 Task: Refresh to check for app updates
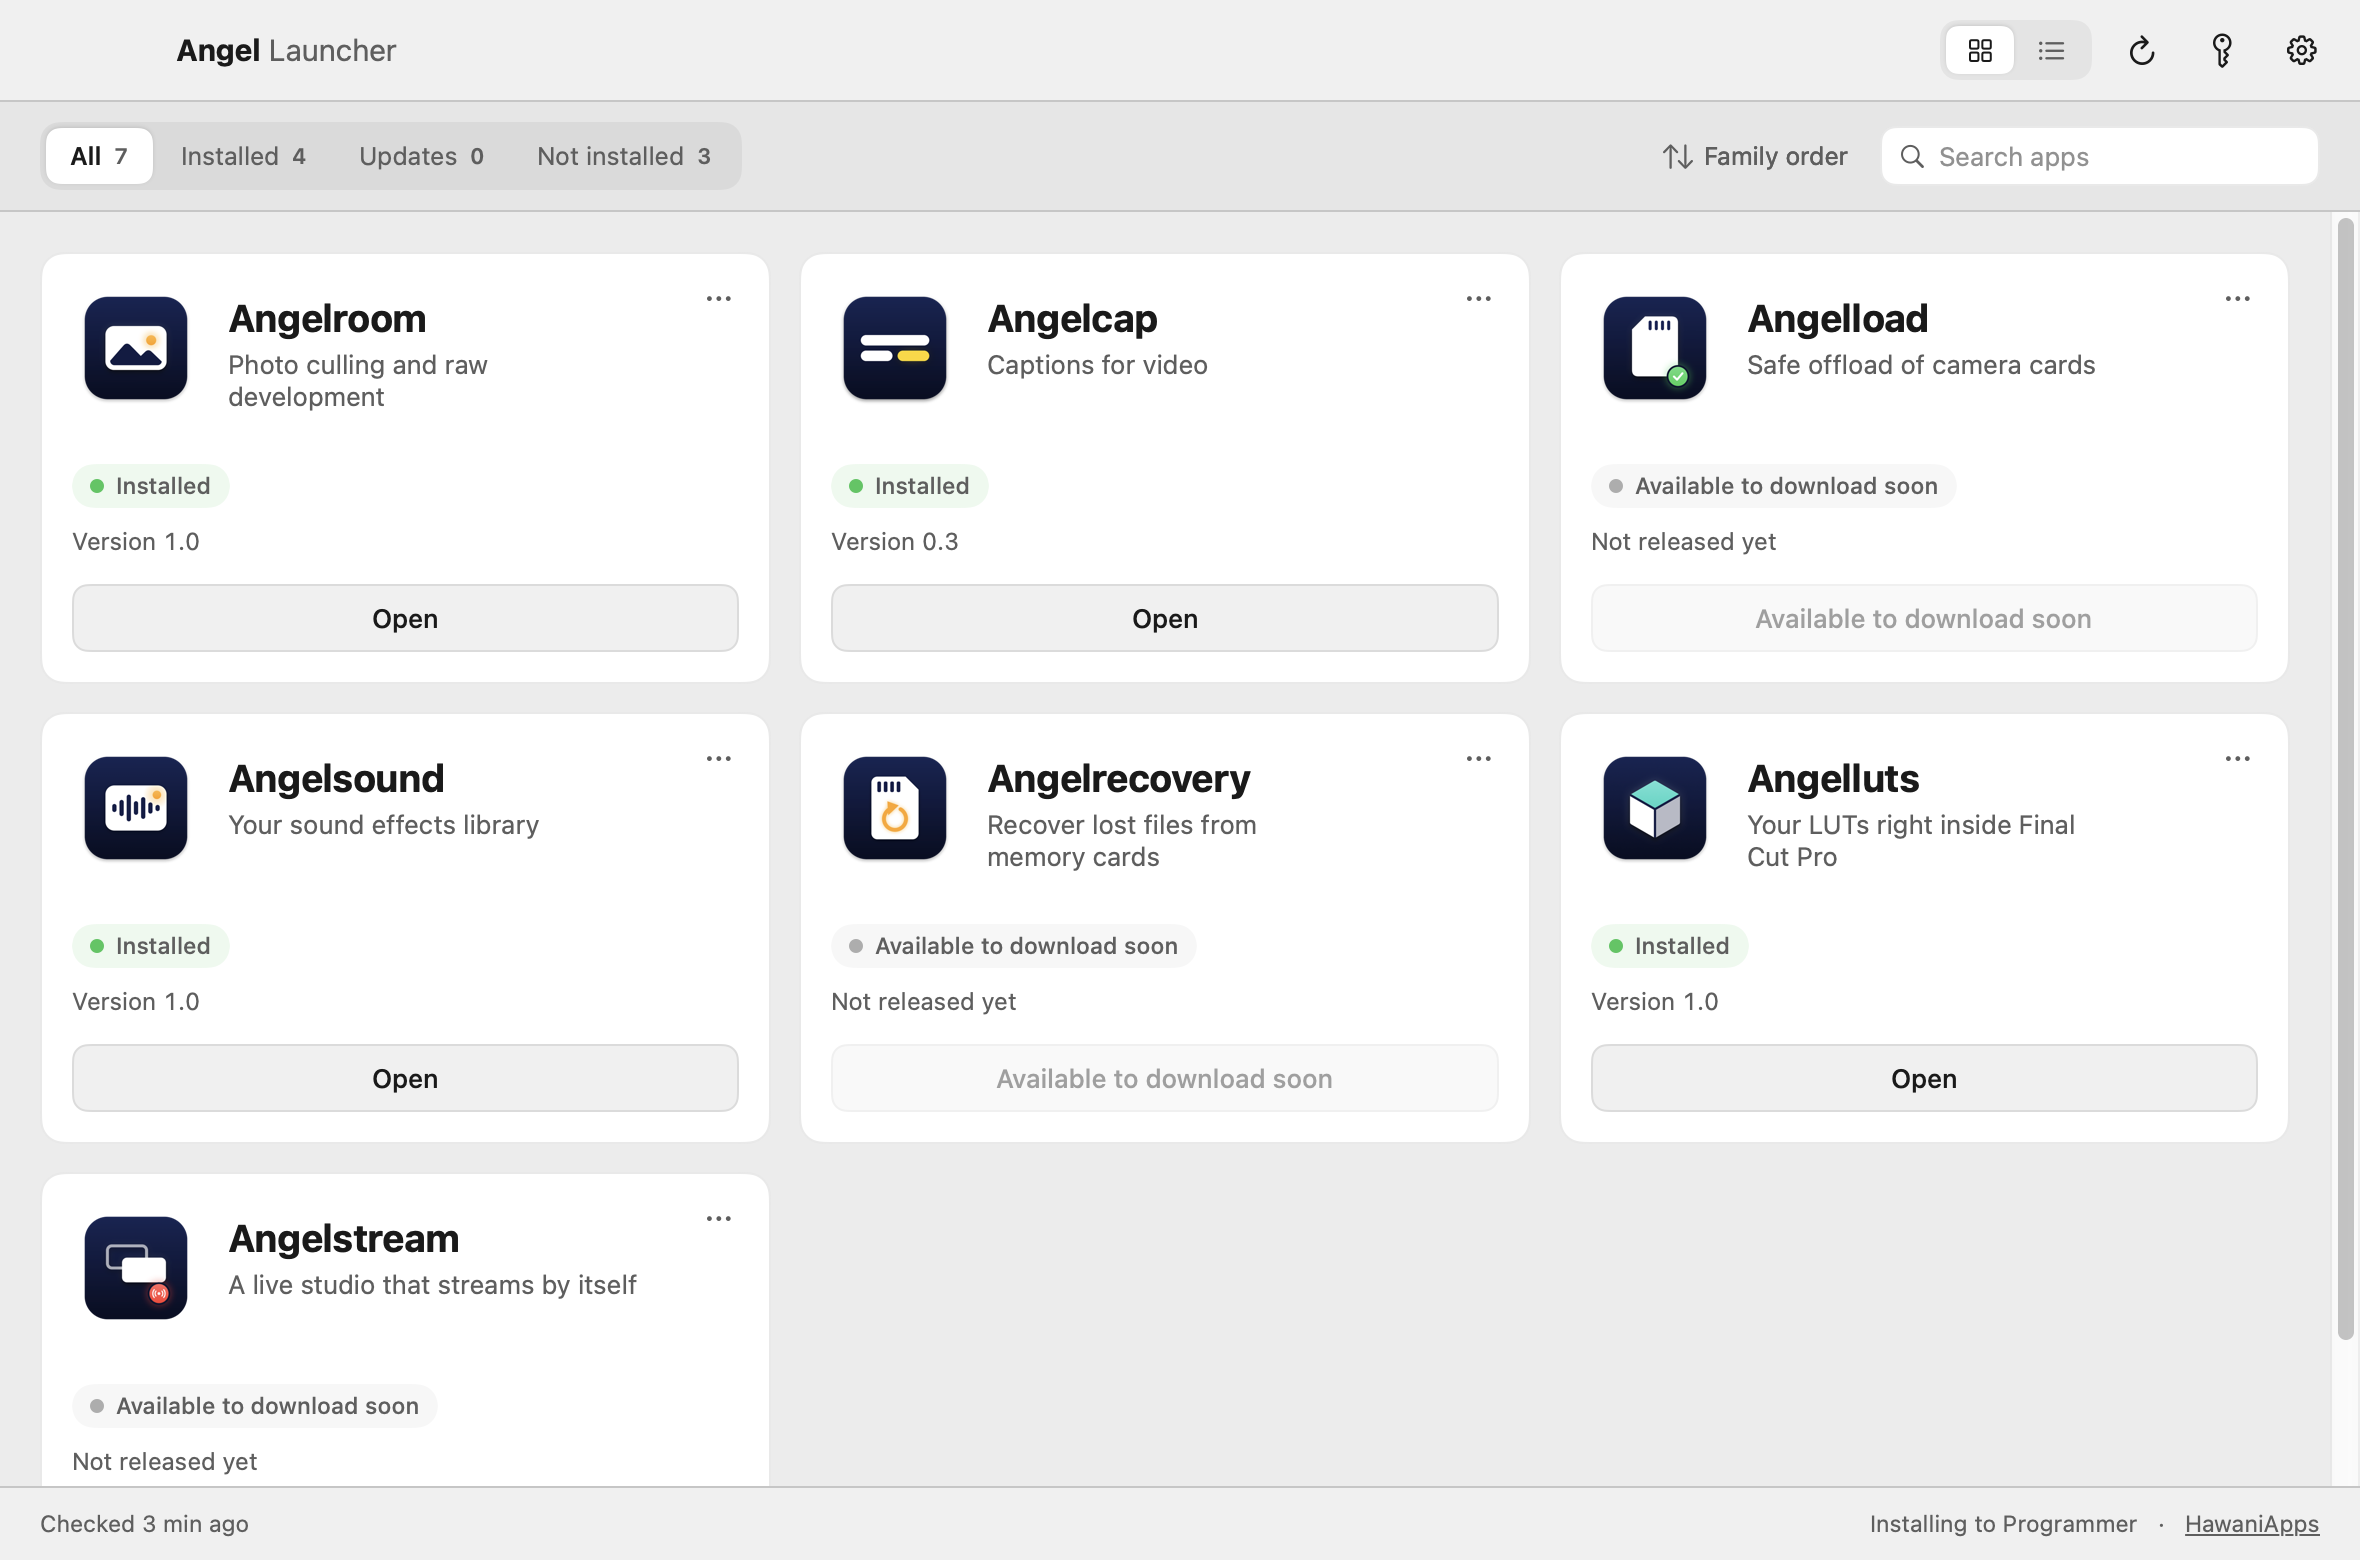[2141, 50]
